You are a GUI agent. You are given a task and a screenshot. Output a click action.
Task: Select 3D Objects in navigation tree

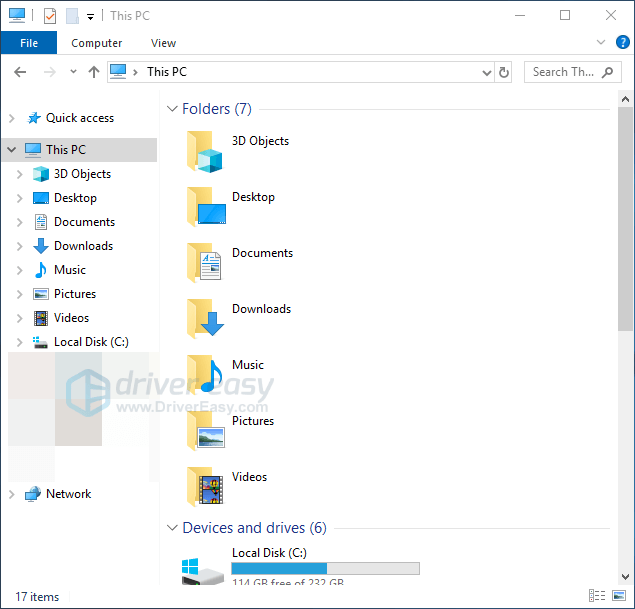82,174
